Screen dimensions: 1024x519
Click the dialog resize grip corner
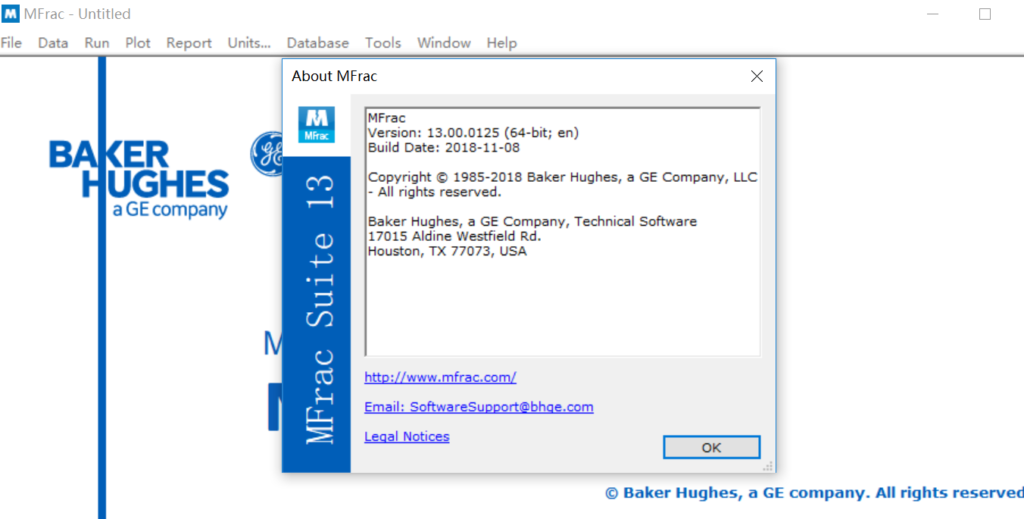coord(768,465)
